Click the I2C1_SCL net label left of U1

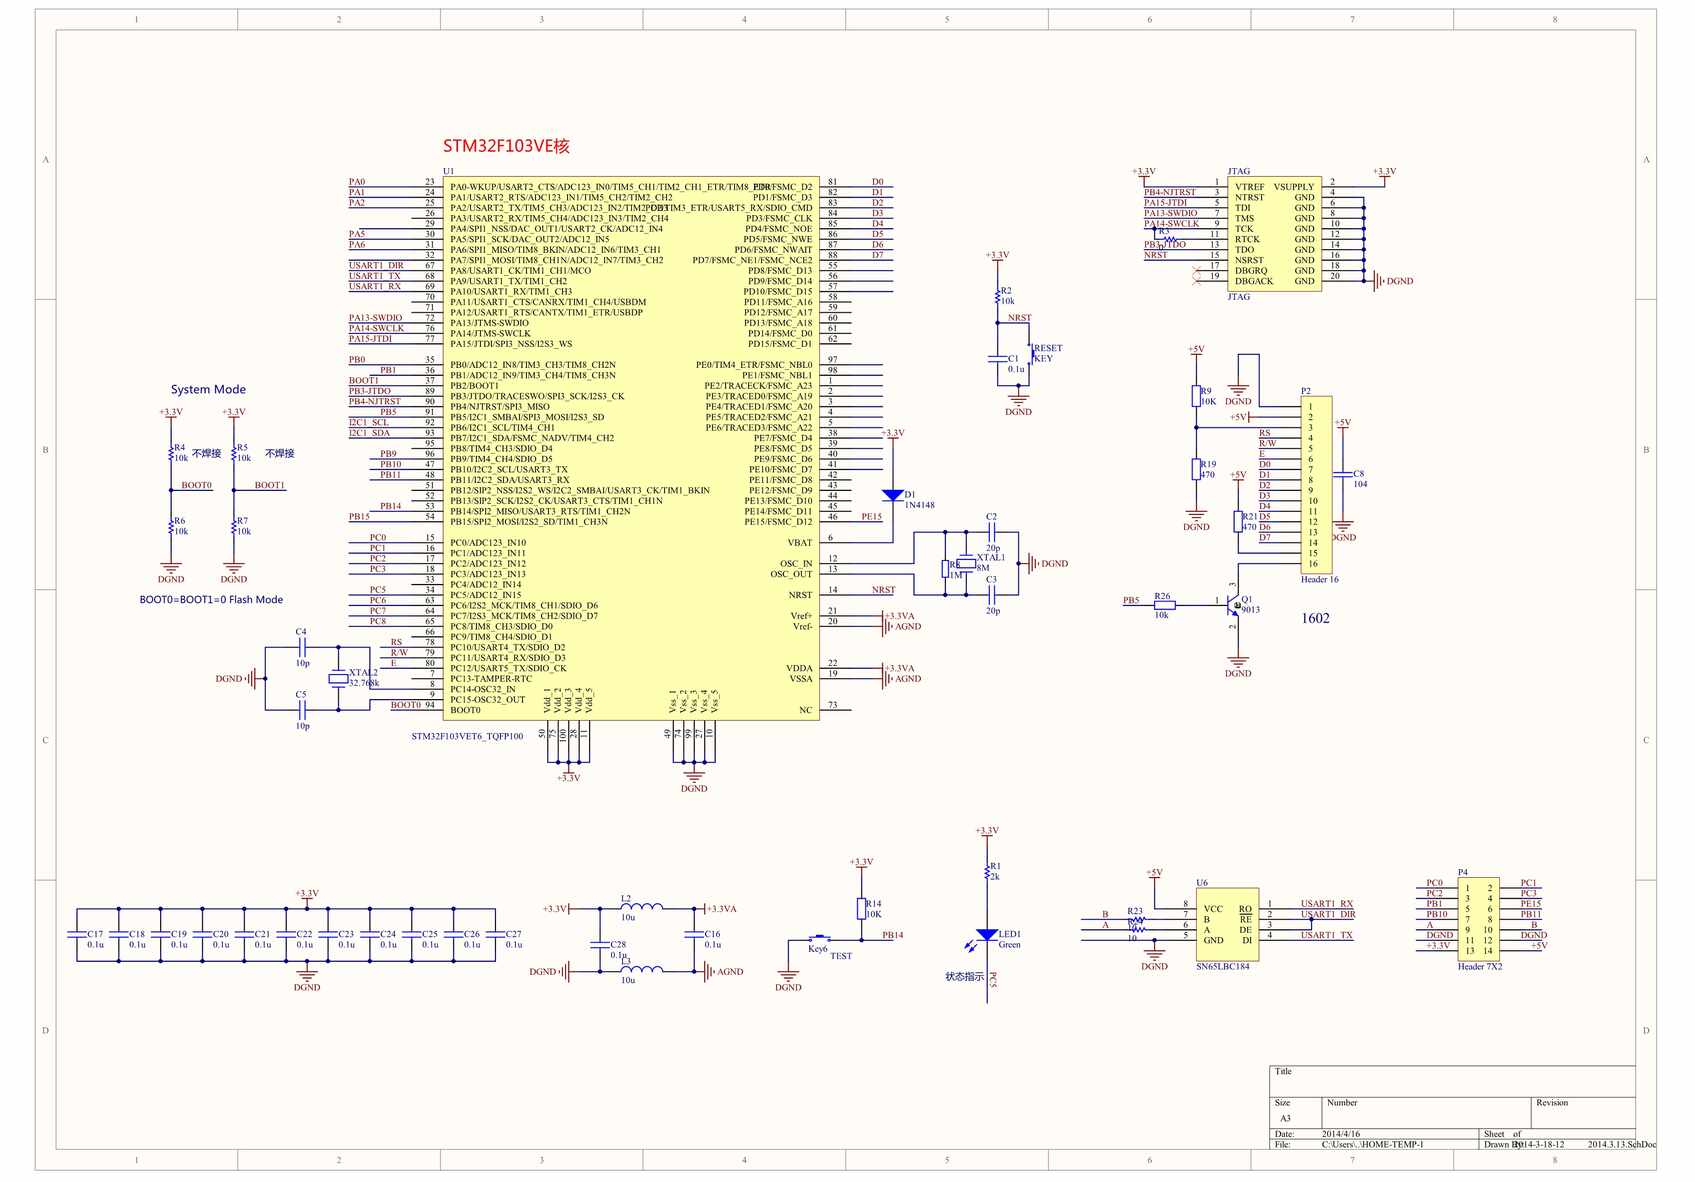point(369,423)
